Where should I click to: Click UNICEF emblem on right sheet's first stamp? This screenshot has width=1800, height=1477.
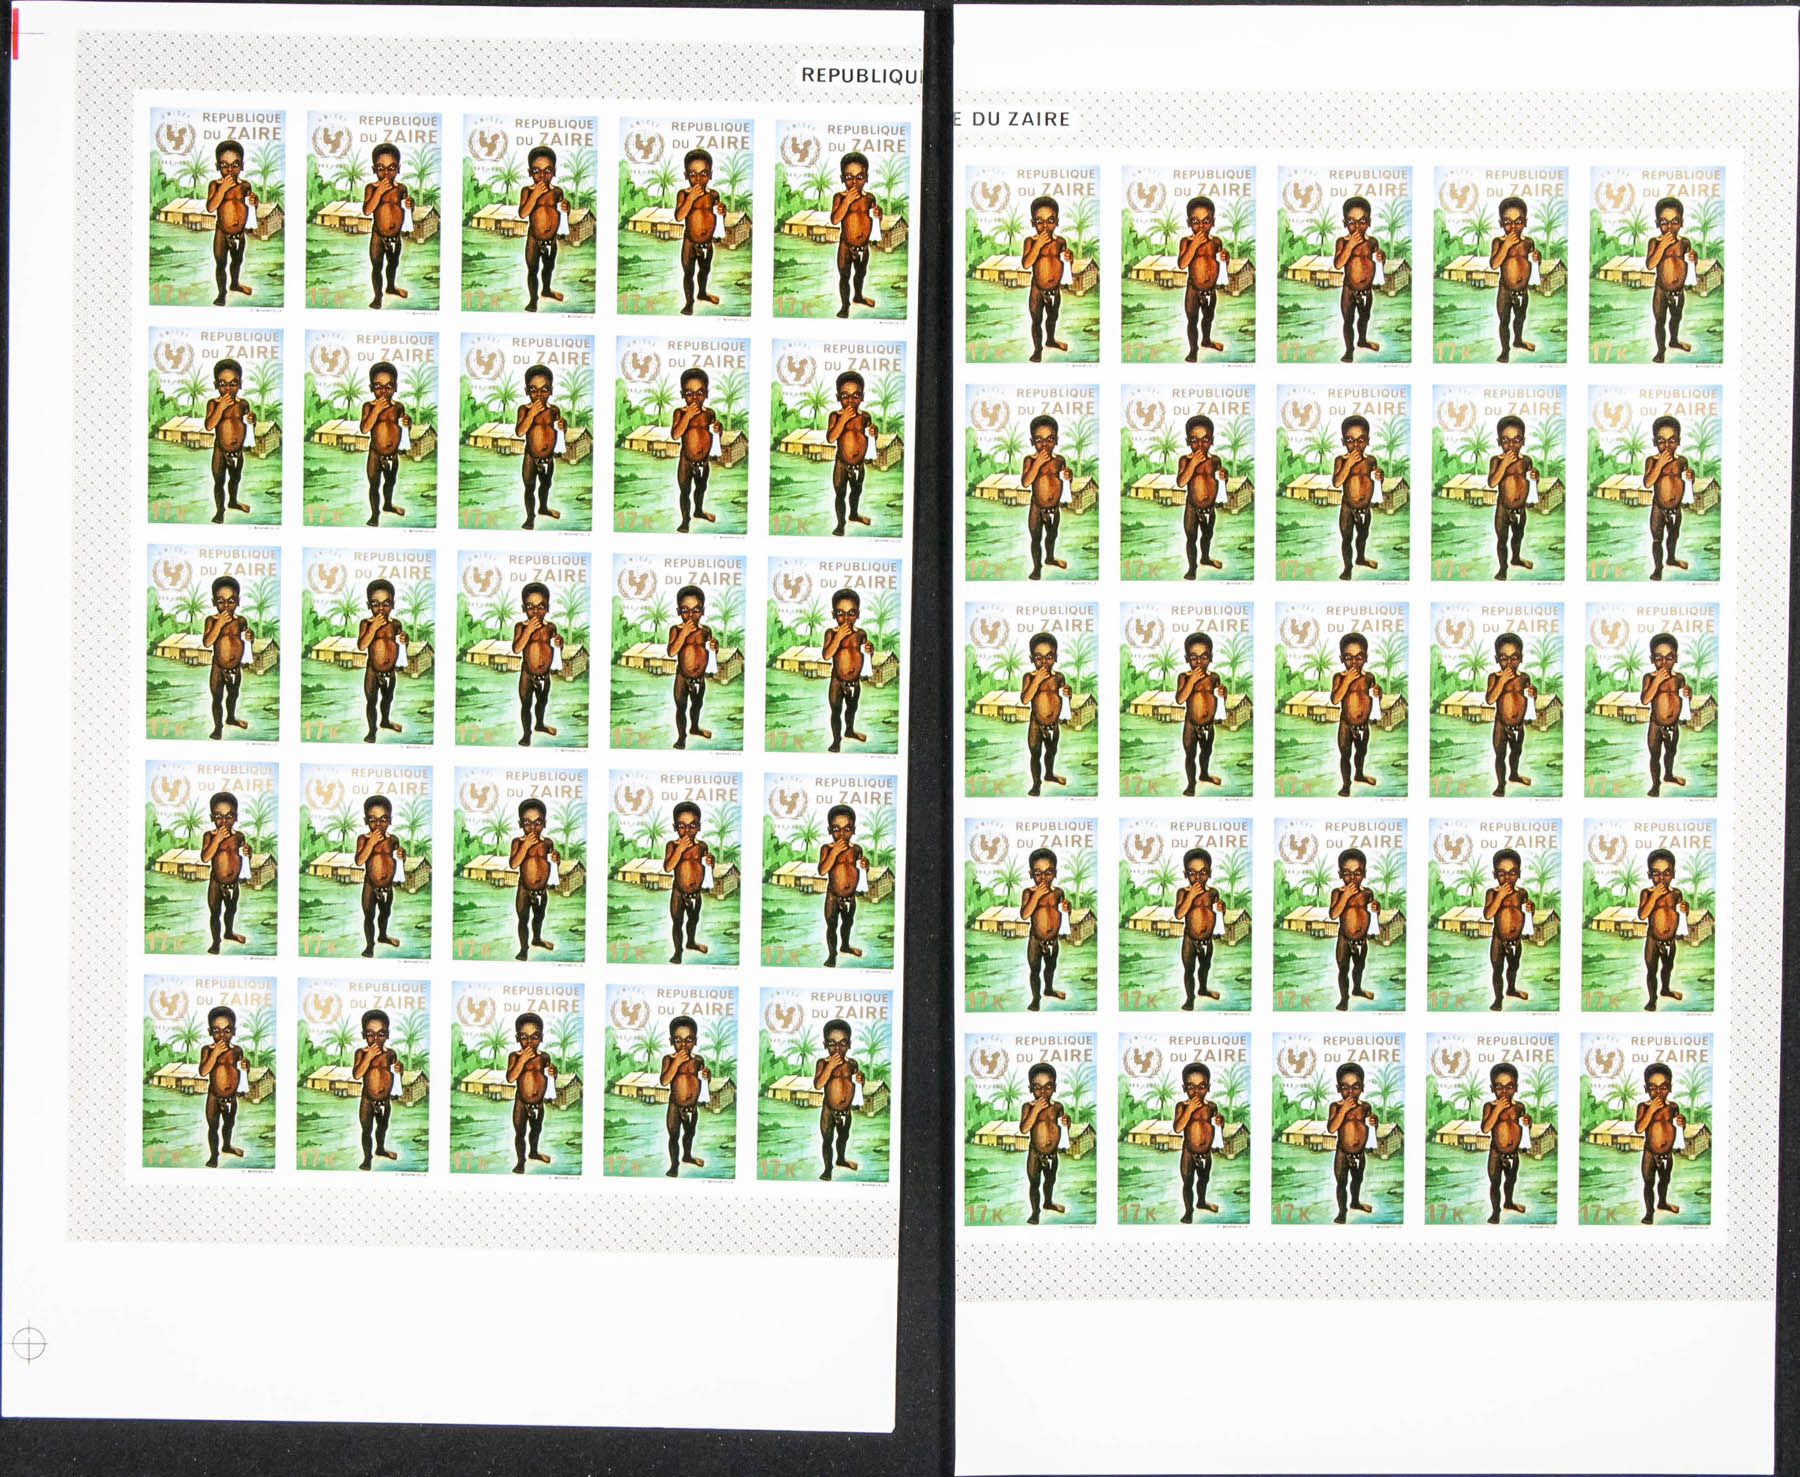coord(989,195)
